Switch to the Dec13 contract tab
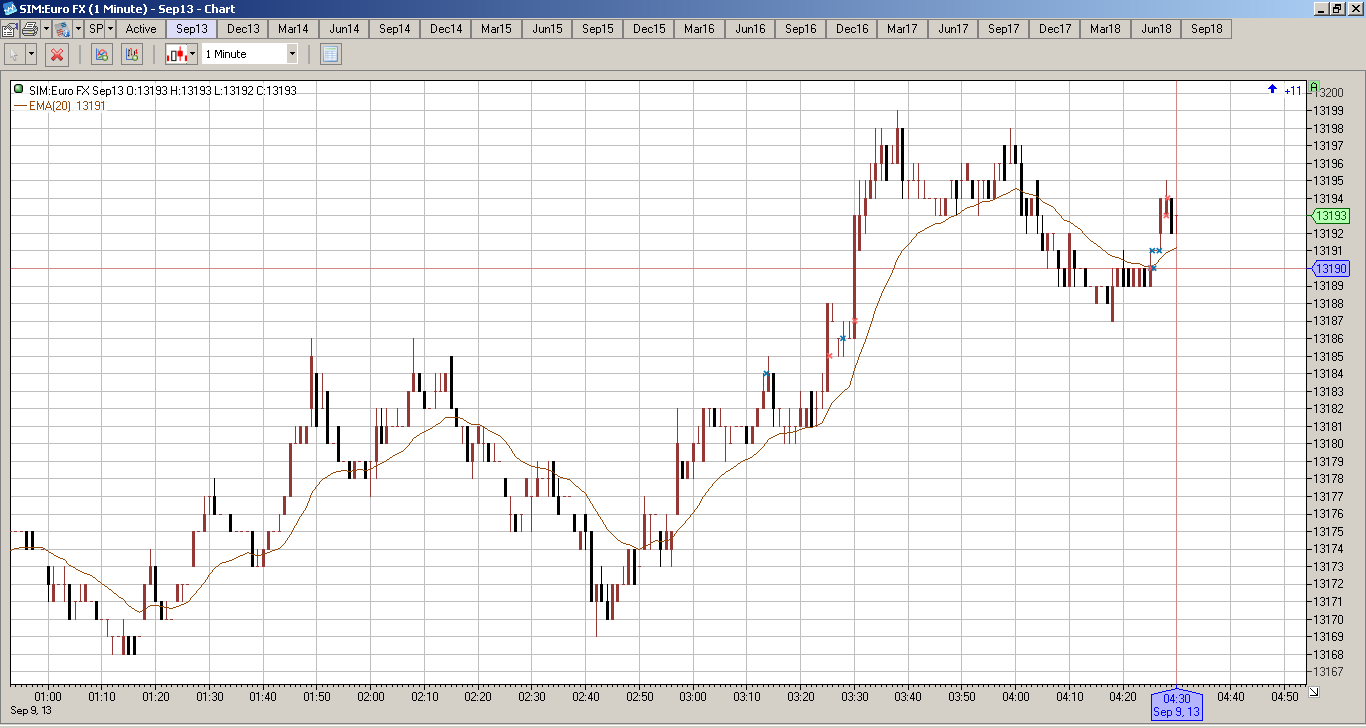The width and height of the screenshot is (1366, 728). (243, 29)
